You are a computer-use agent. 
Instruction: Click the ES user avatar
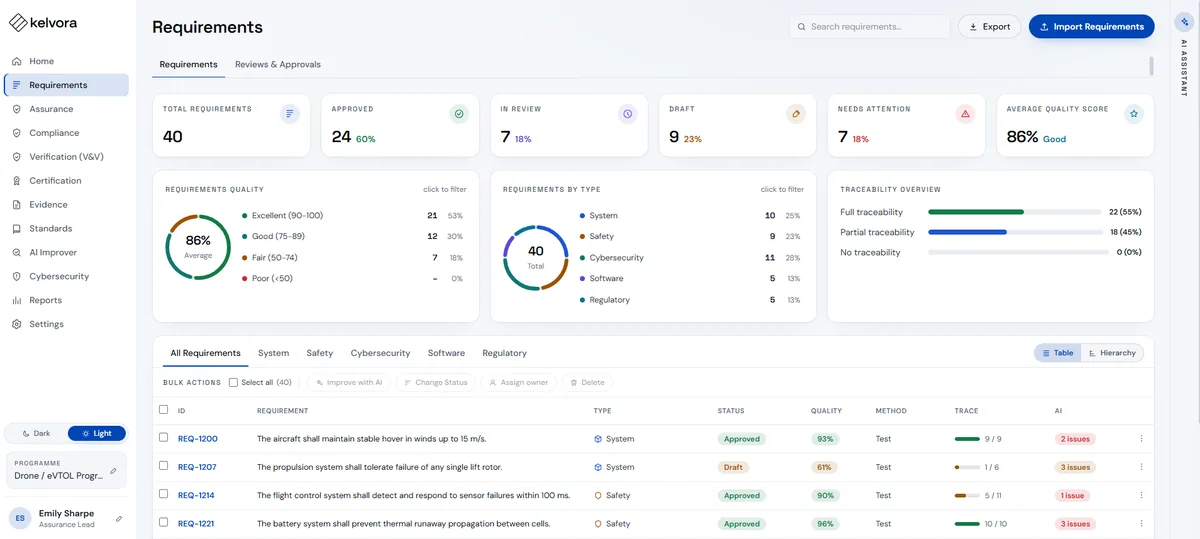click(20, 518)
